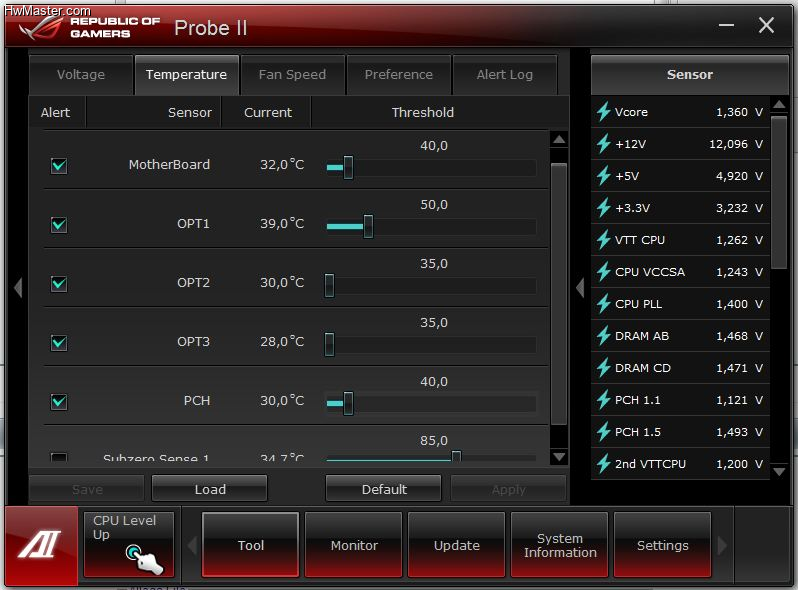Click the +12V lightning bolt icon
The image size is (798, 590).
tap(604, 144)
